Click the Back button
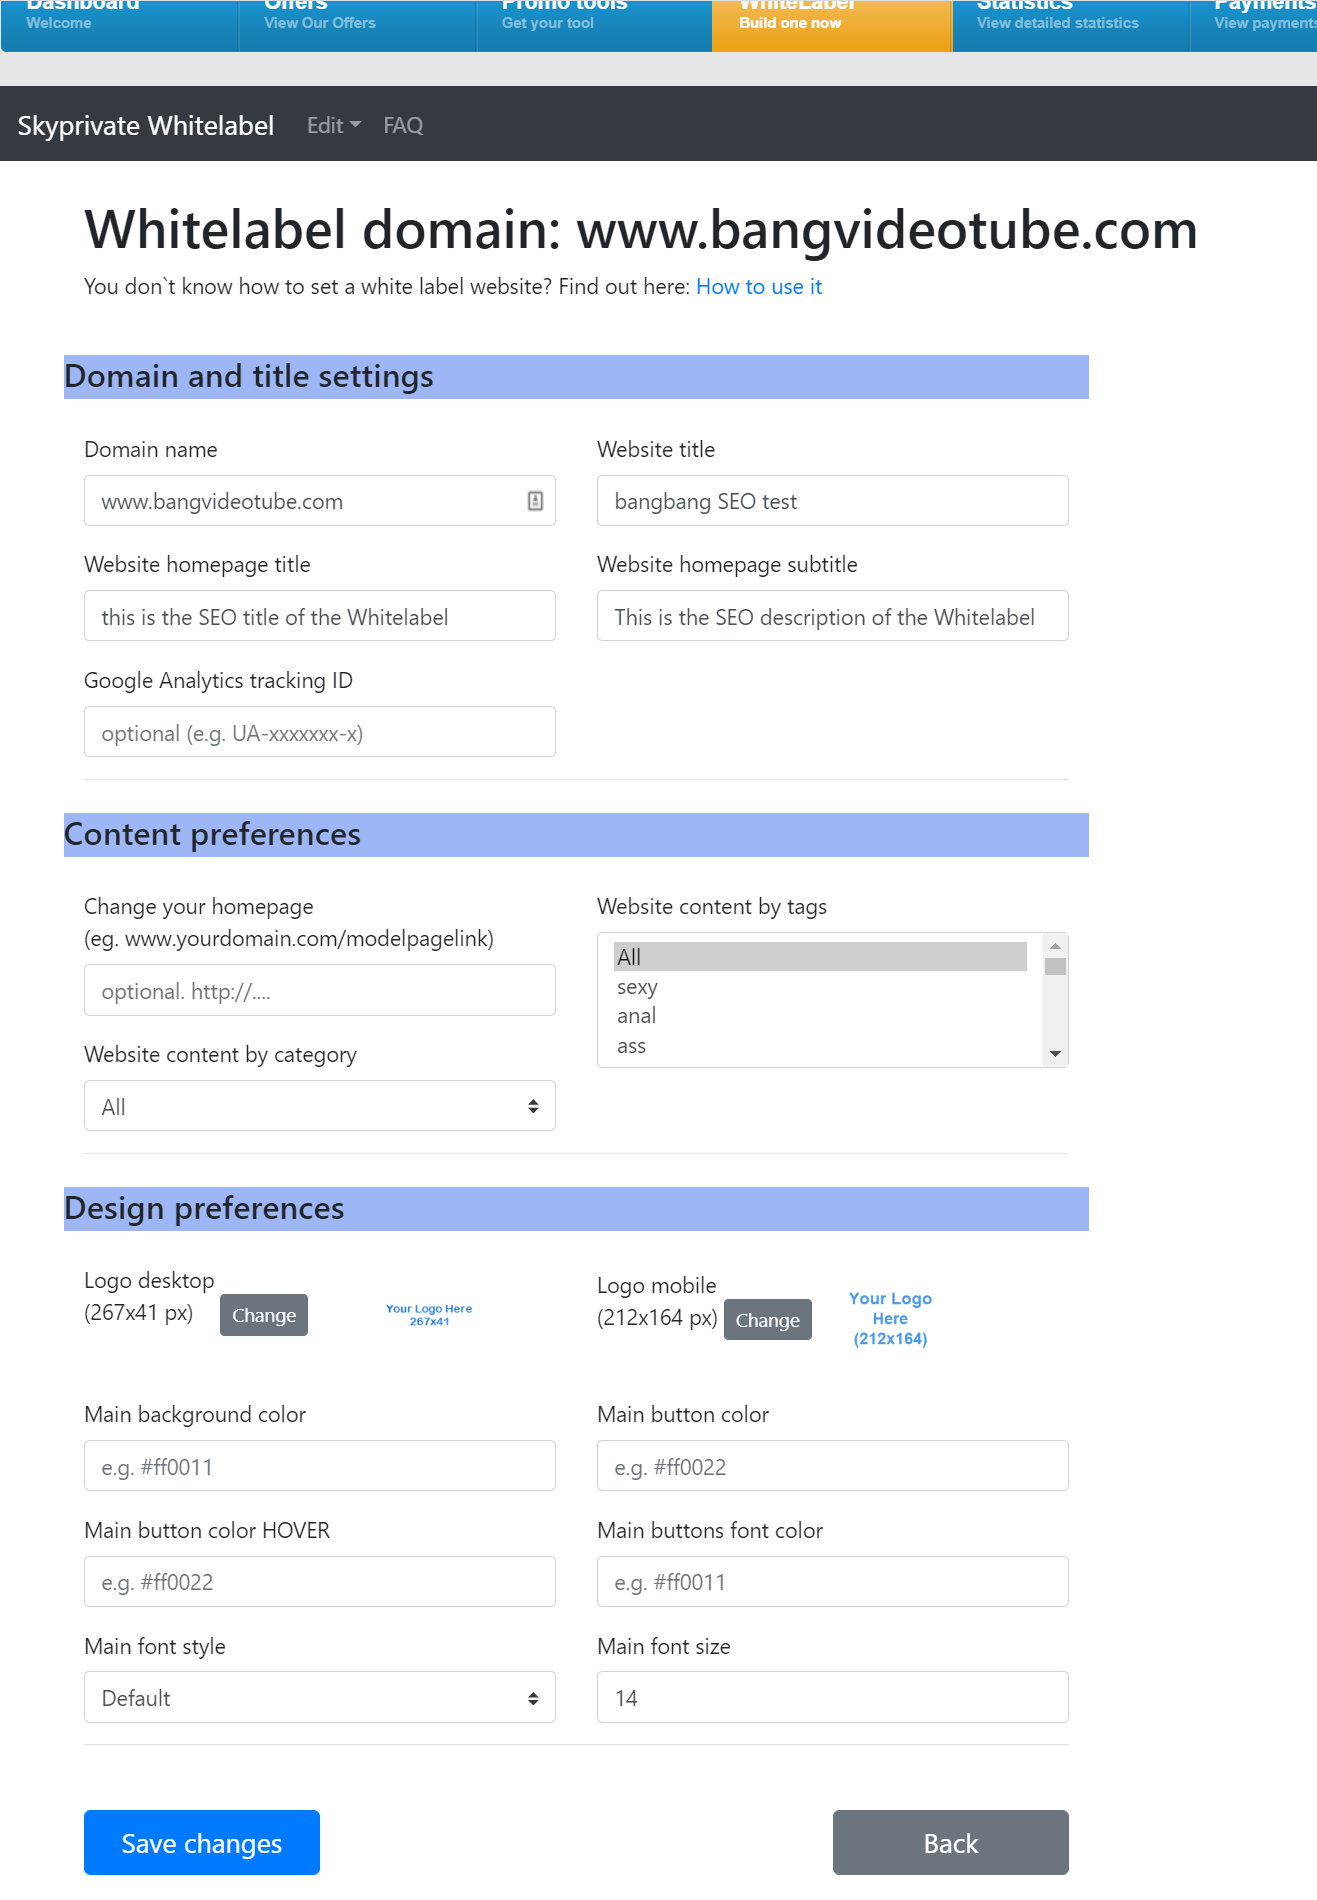 point(951,1842)
